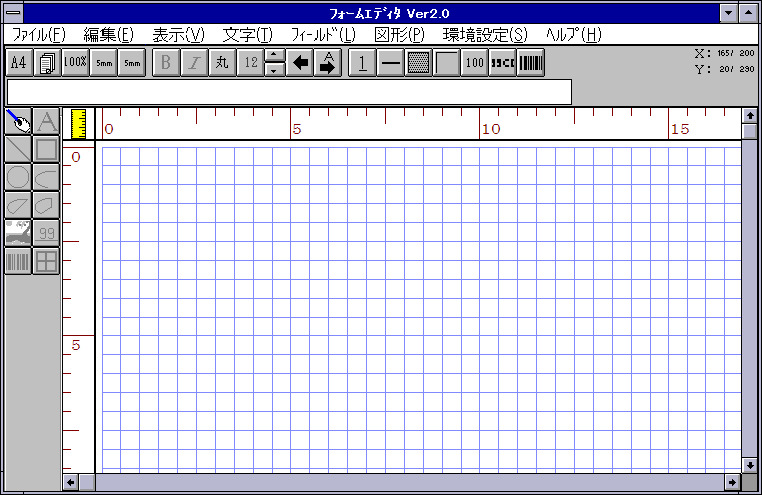Click the empty frame style button
Viewport: 762px width, 495px height.
click(447, 62)
